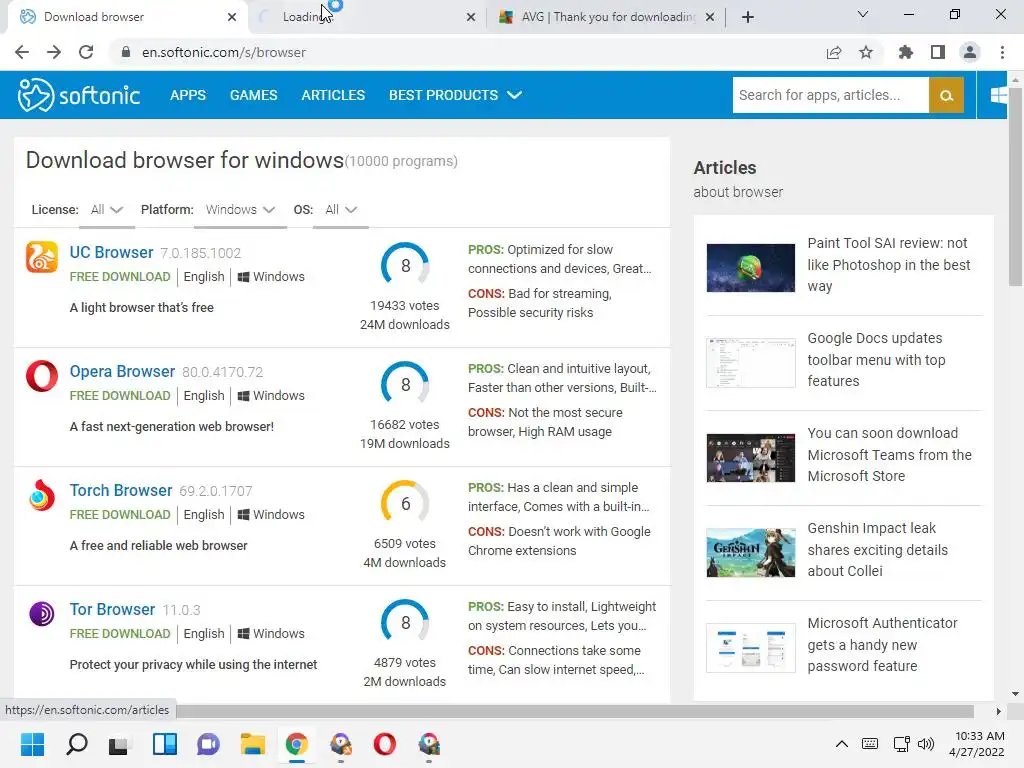The width and height of the screenshot is (1024, 768).
Task: Open a new tab with plus
Action: [x=748, y=17]
